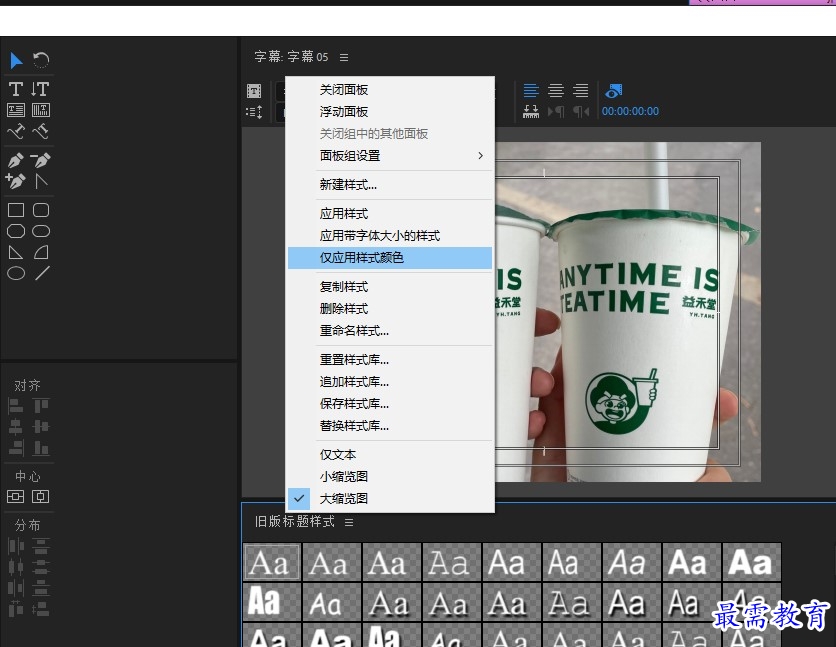Click the tea cup image in title preview
Screen dimensions: 836x647
click(x=628, y=312)
